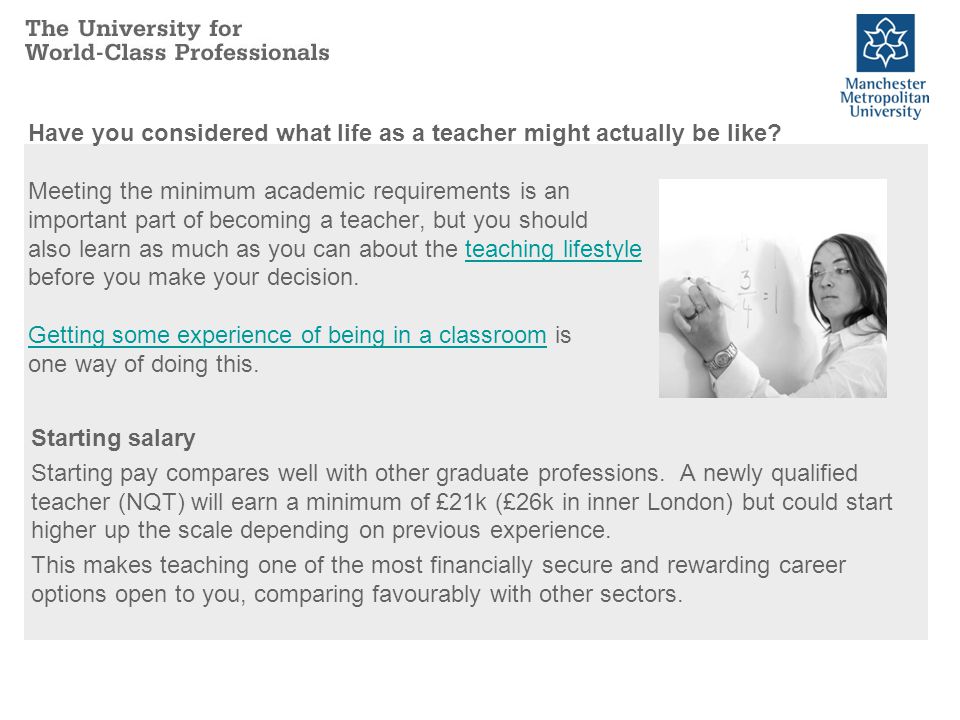Click the "Have you considered what life as a teacher" heading
Viewport: 960px width, 720px height.
pyautogui.click(x=405, y=133)
